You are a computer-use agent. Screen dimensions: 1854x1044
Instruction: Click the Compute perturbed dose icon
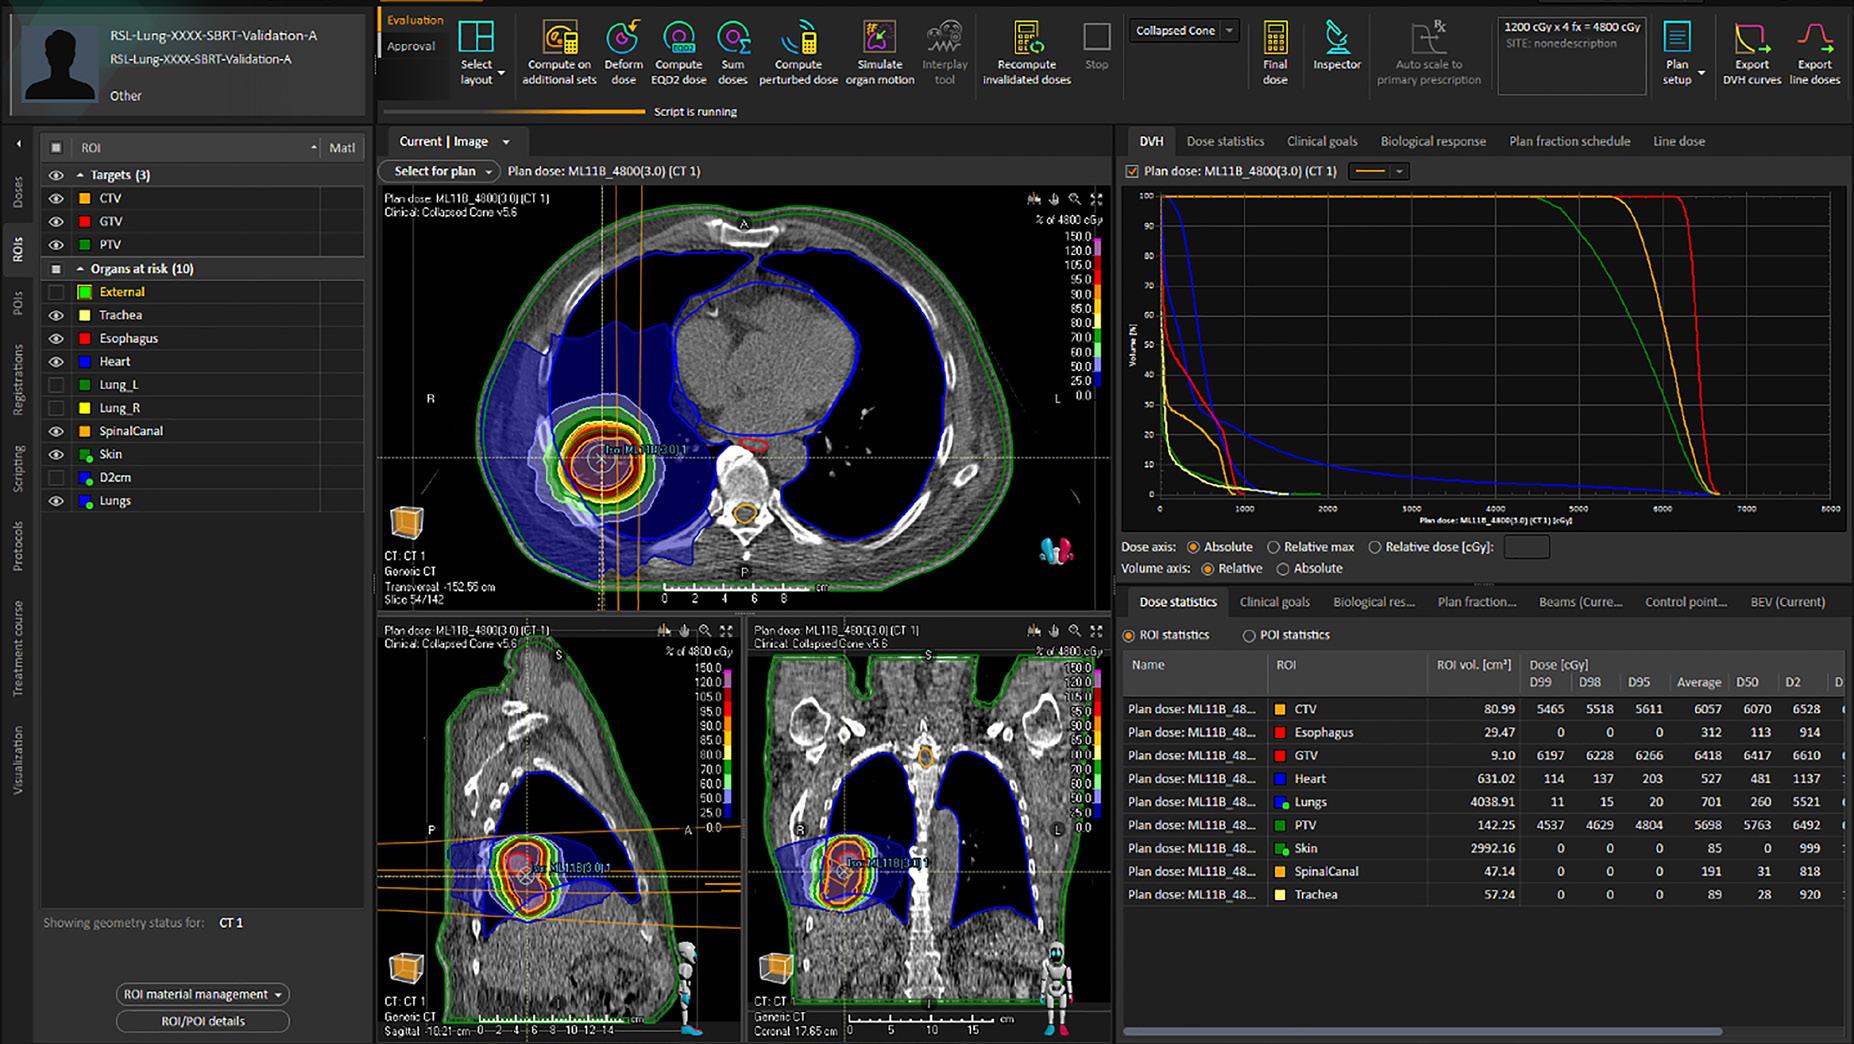coord(798,40)
